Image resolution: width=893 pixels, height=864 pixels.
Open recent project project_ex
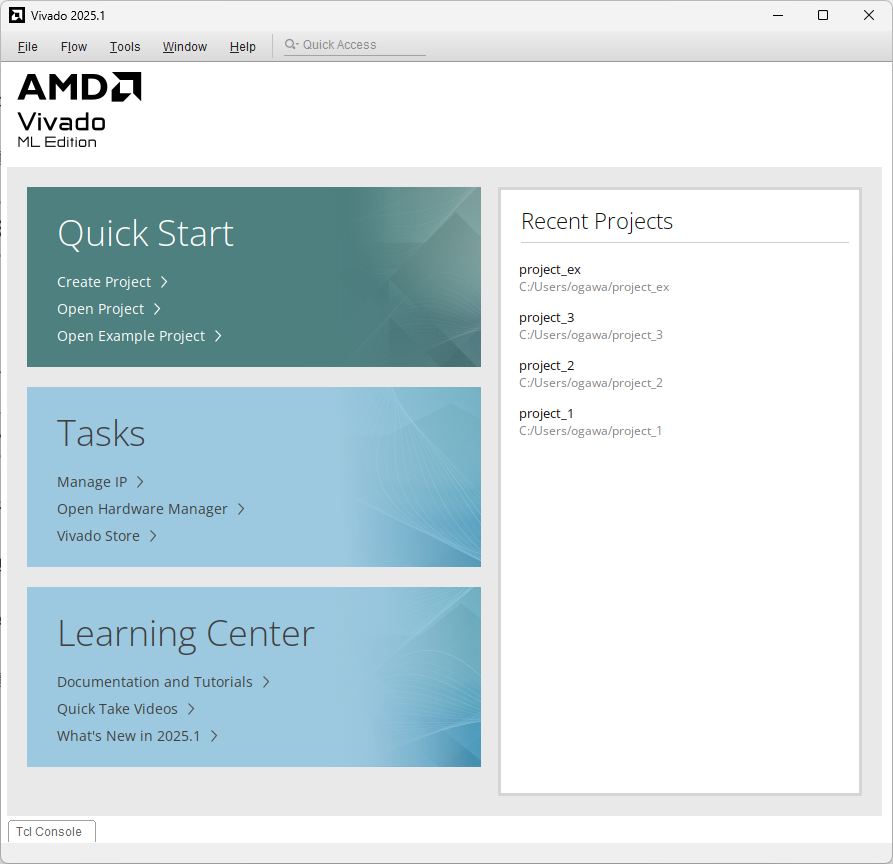coord(550,270)
